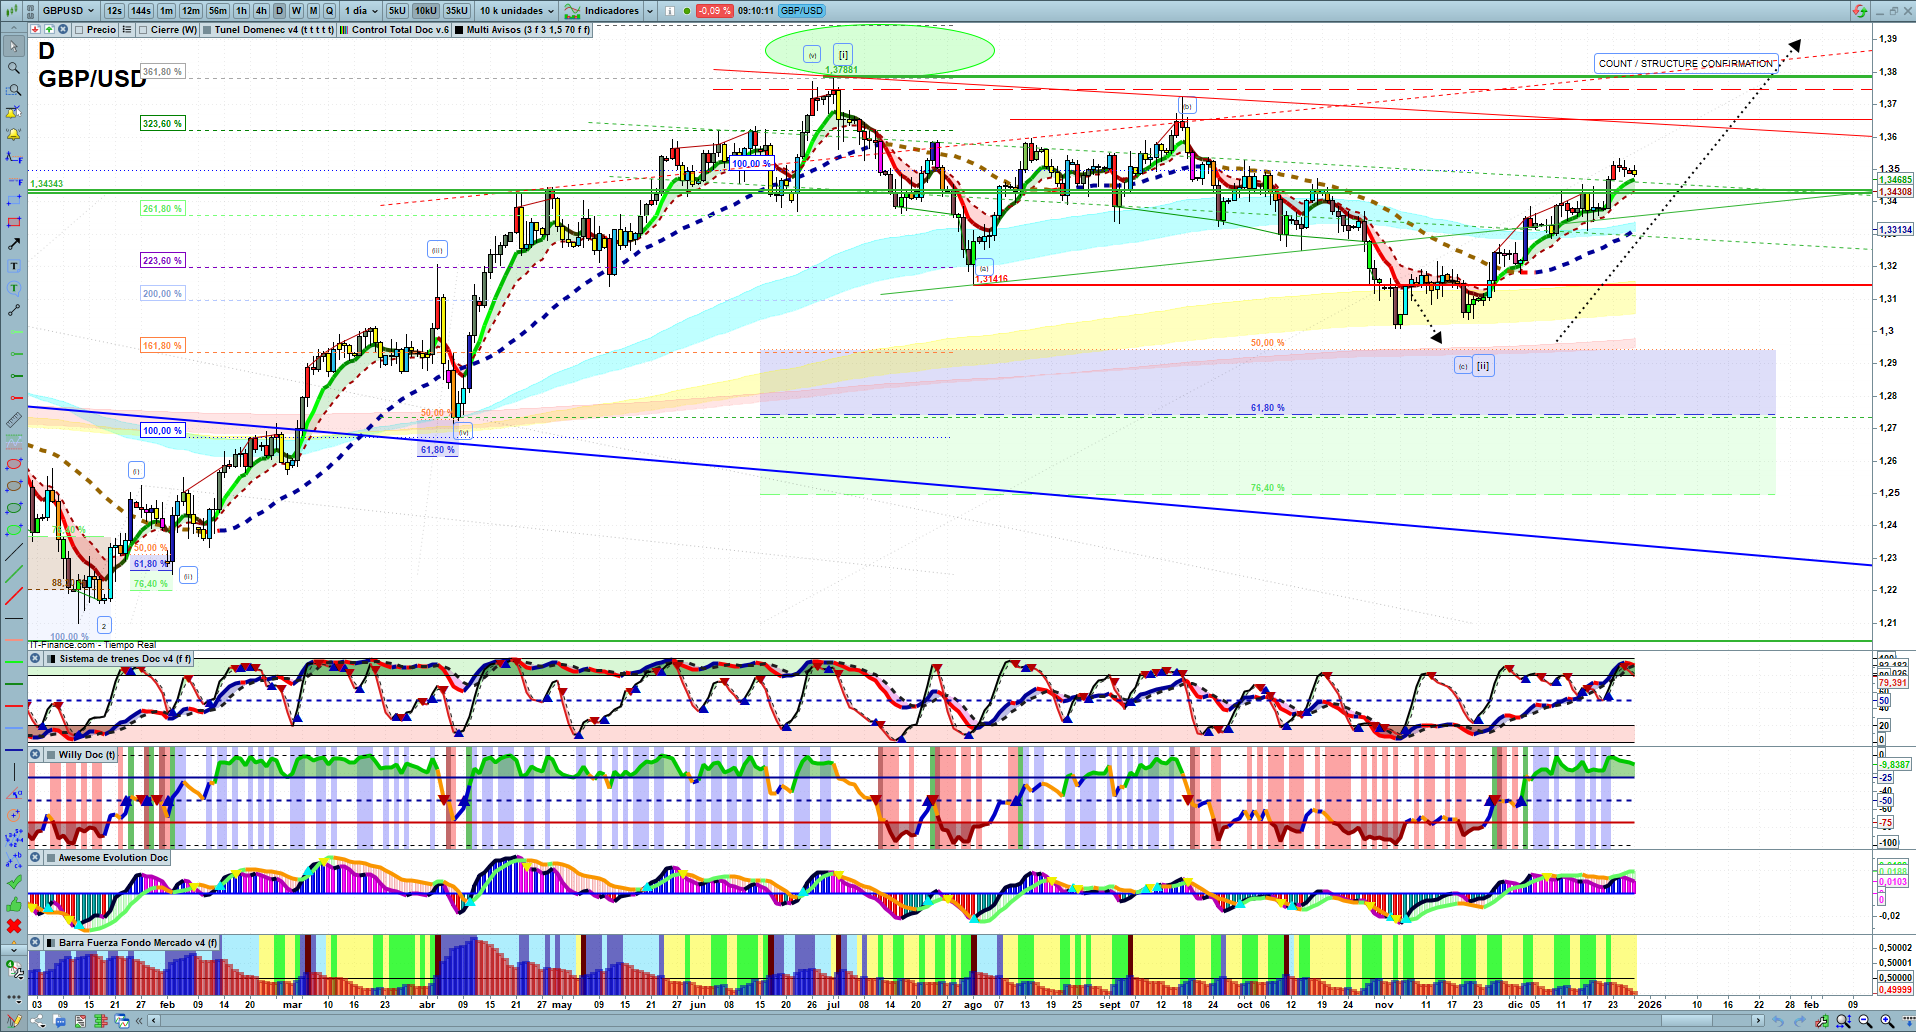
Task: Close the price panel with the blue X icon
Action: coord(63,30)
